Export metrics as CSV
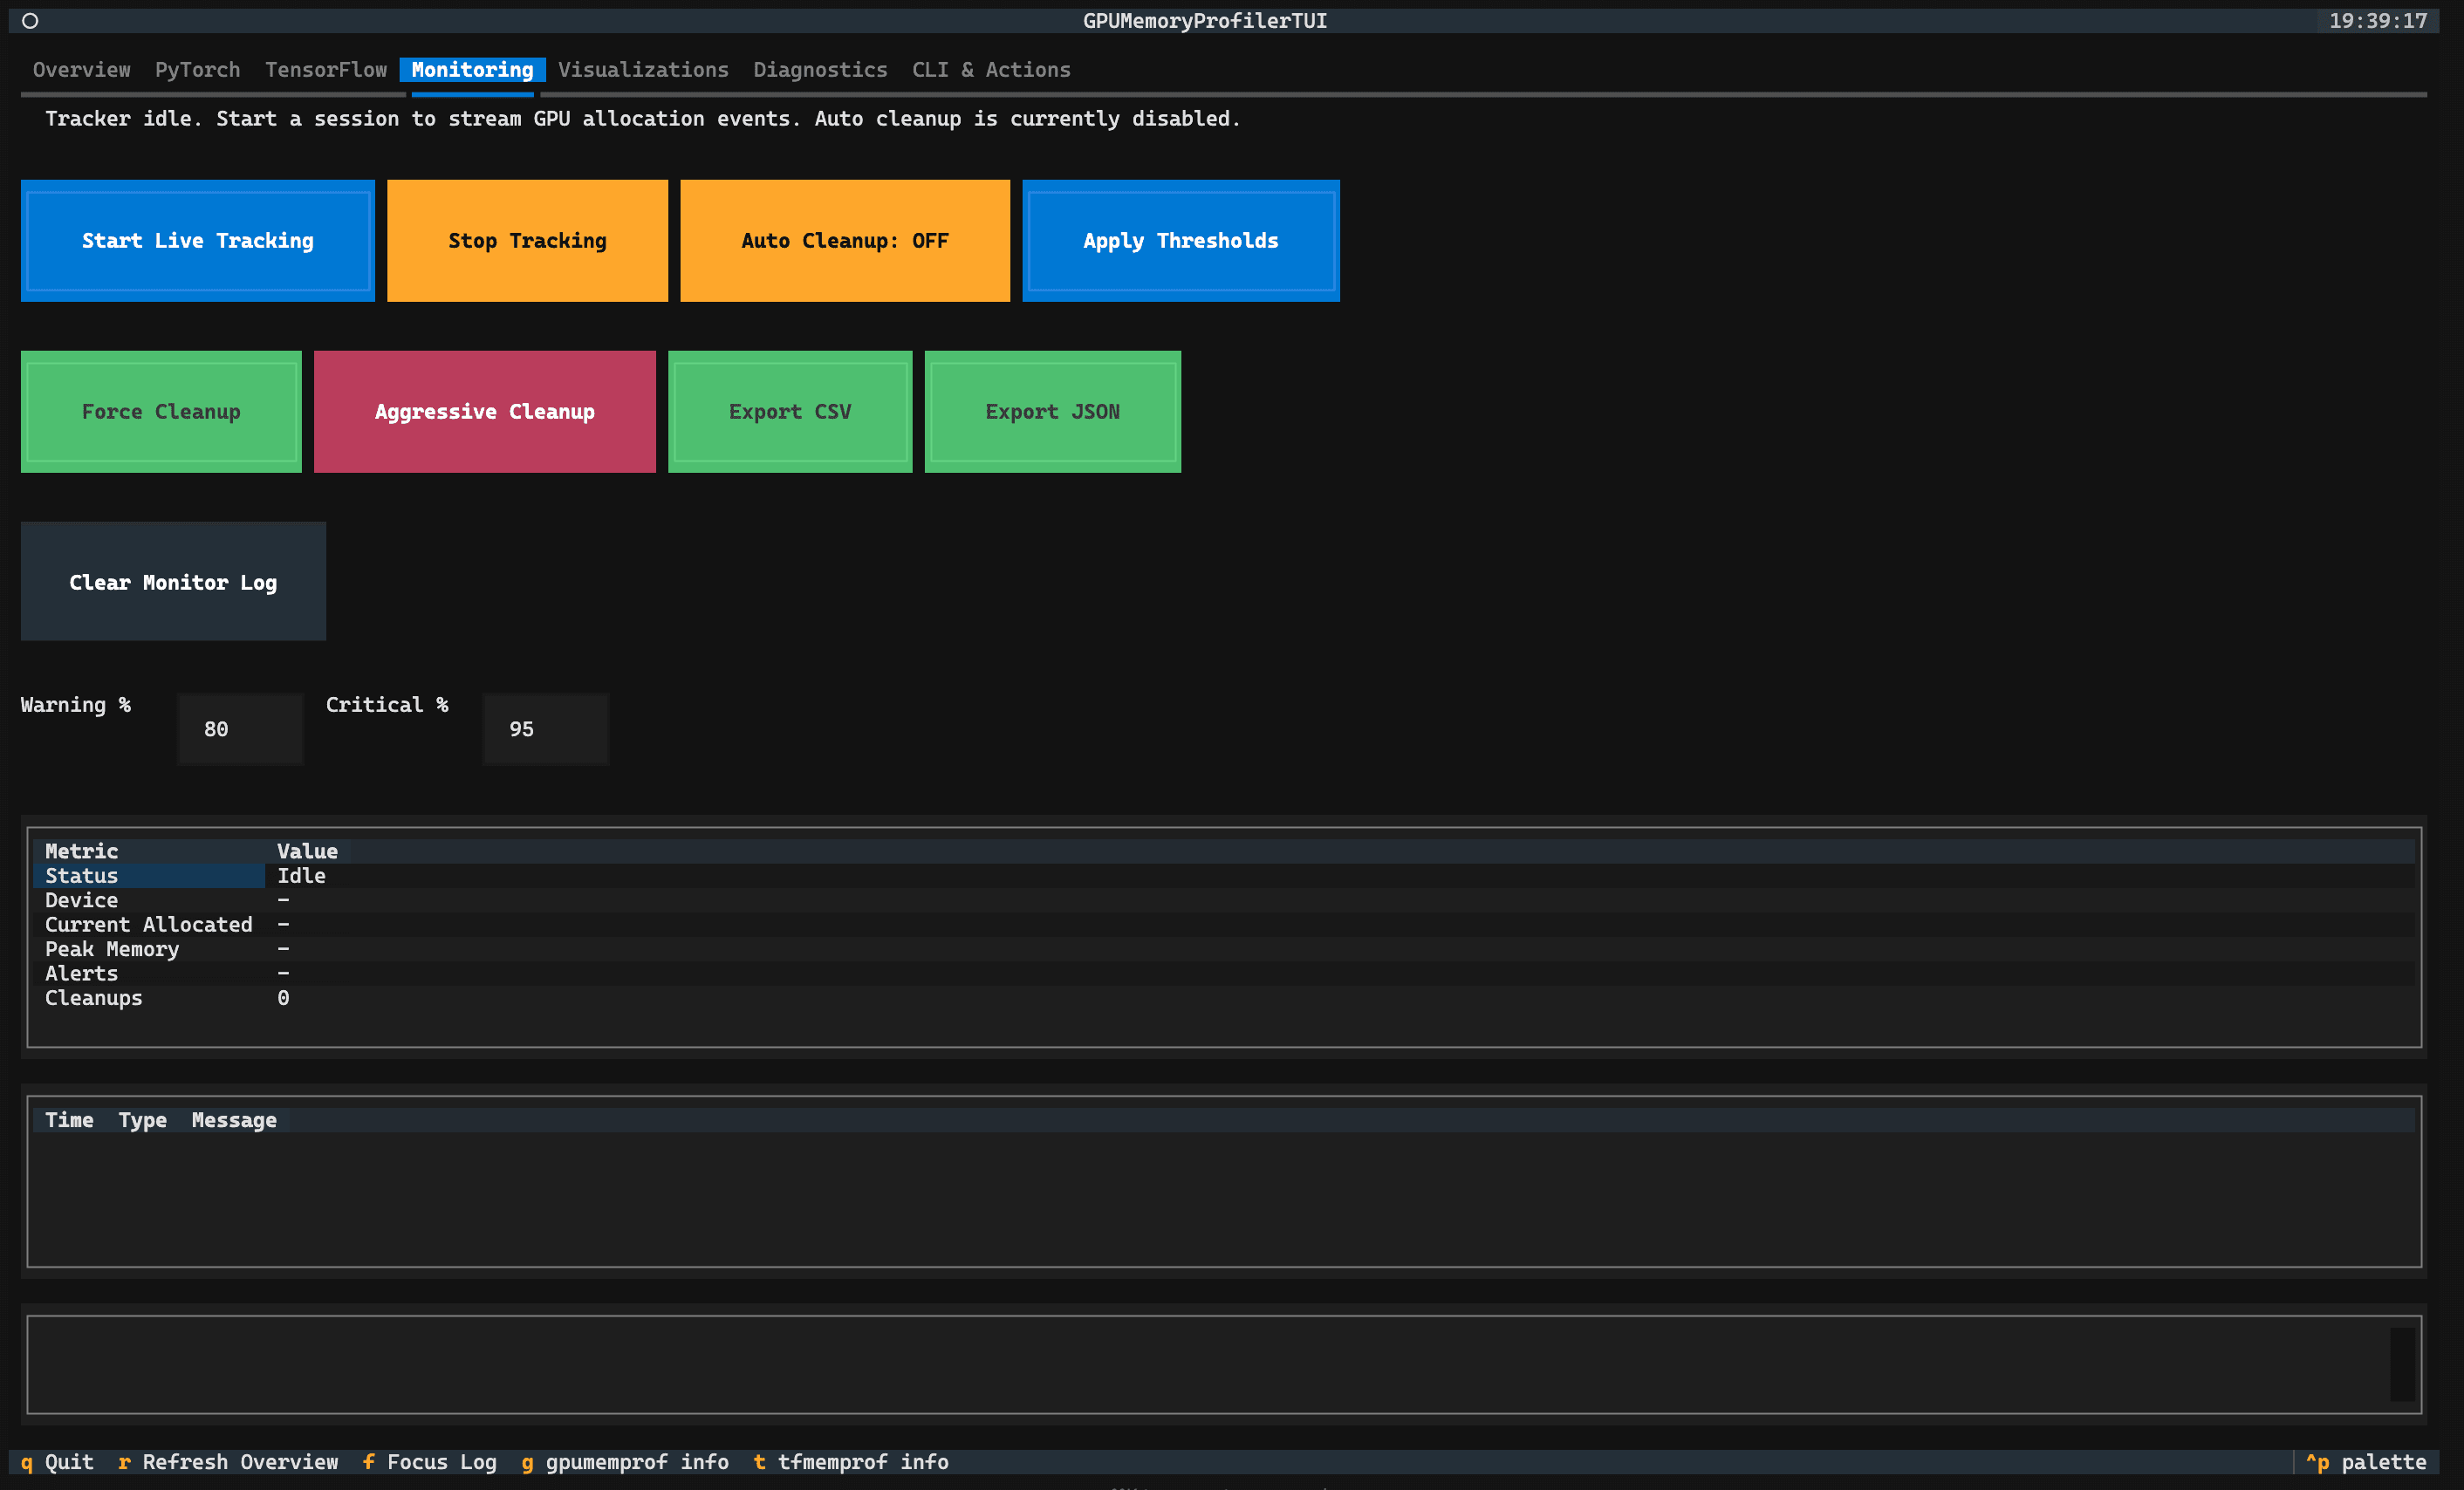Image resolution: width=2464 pixels, height=1490 pixels. (x=790, y=411)
